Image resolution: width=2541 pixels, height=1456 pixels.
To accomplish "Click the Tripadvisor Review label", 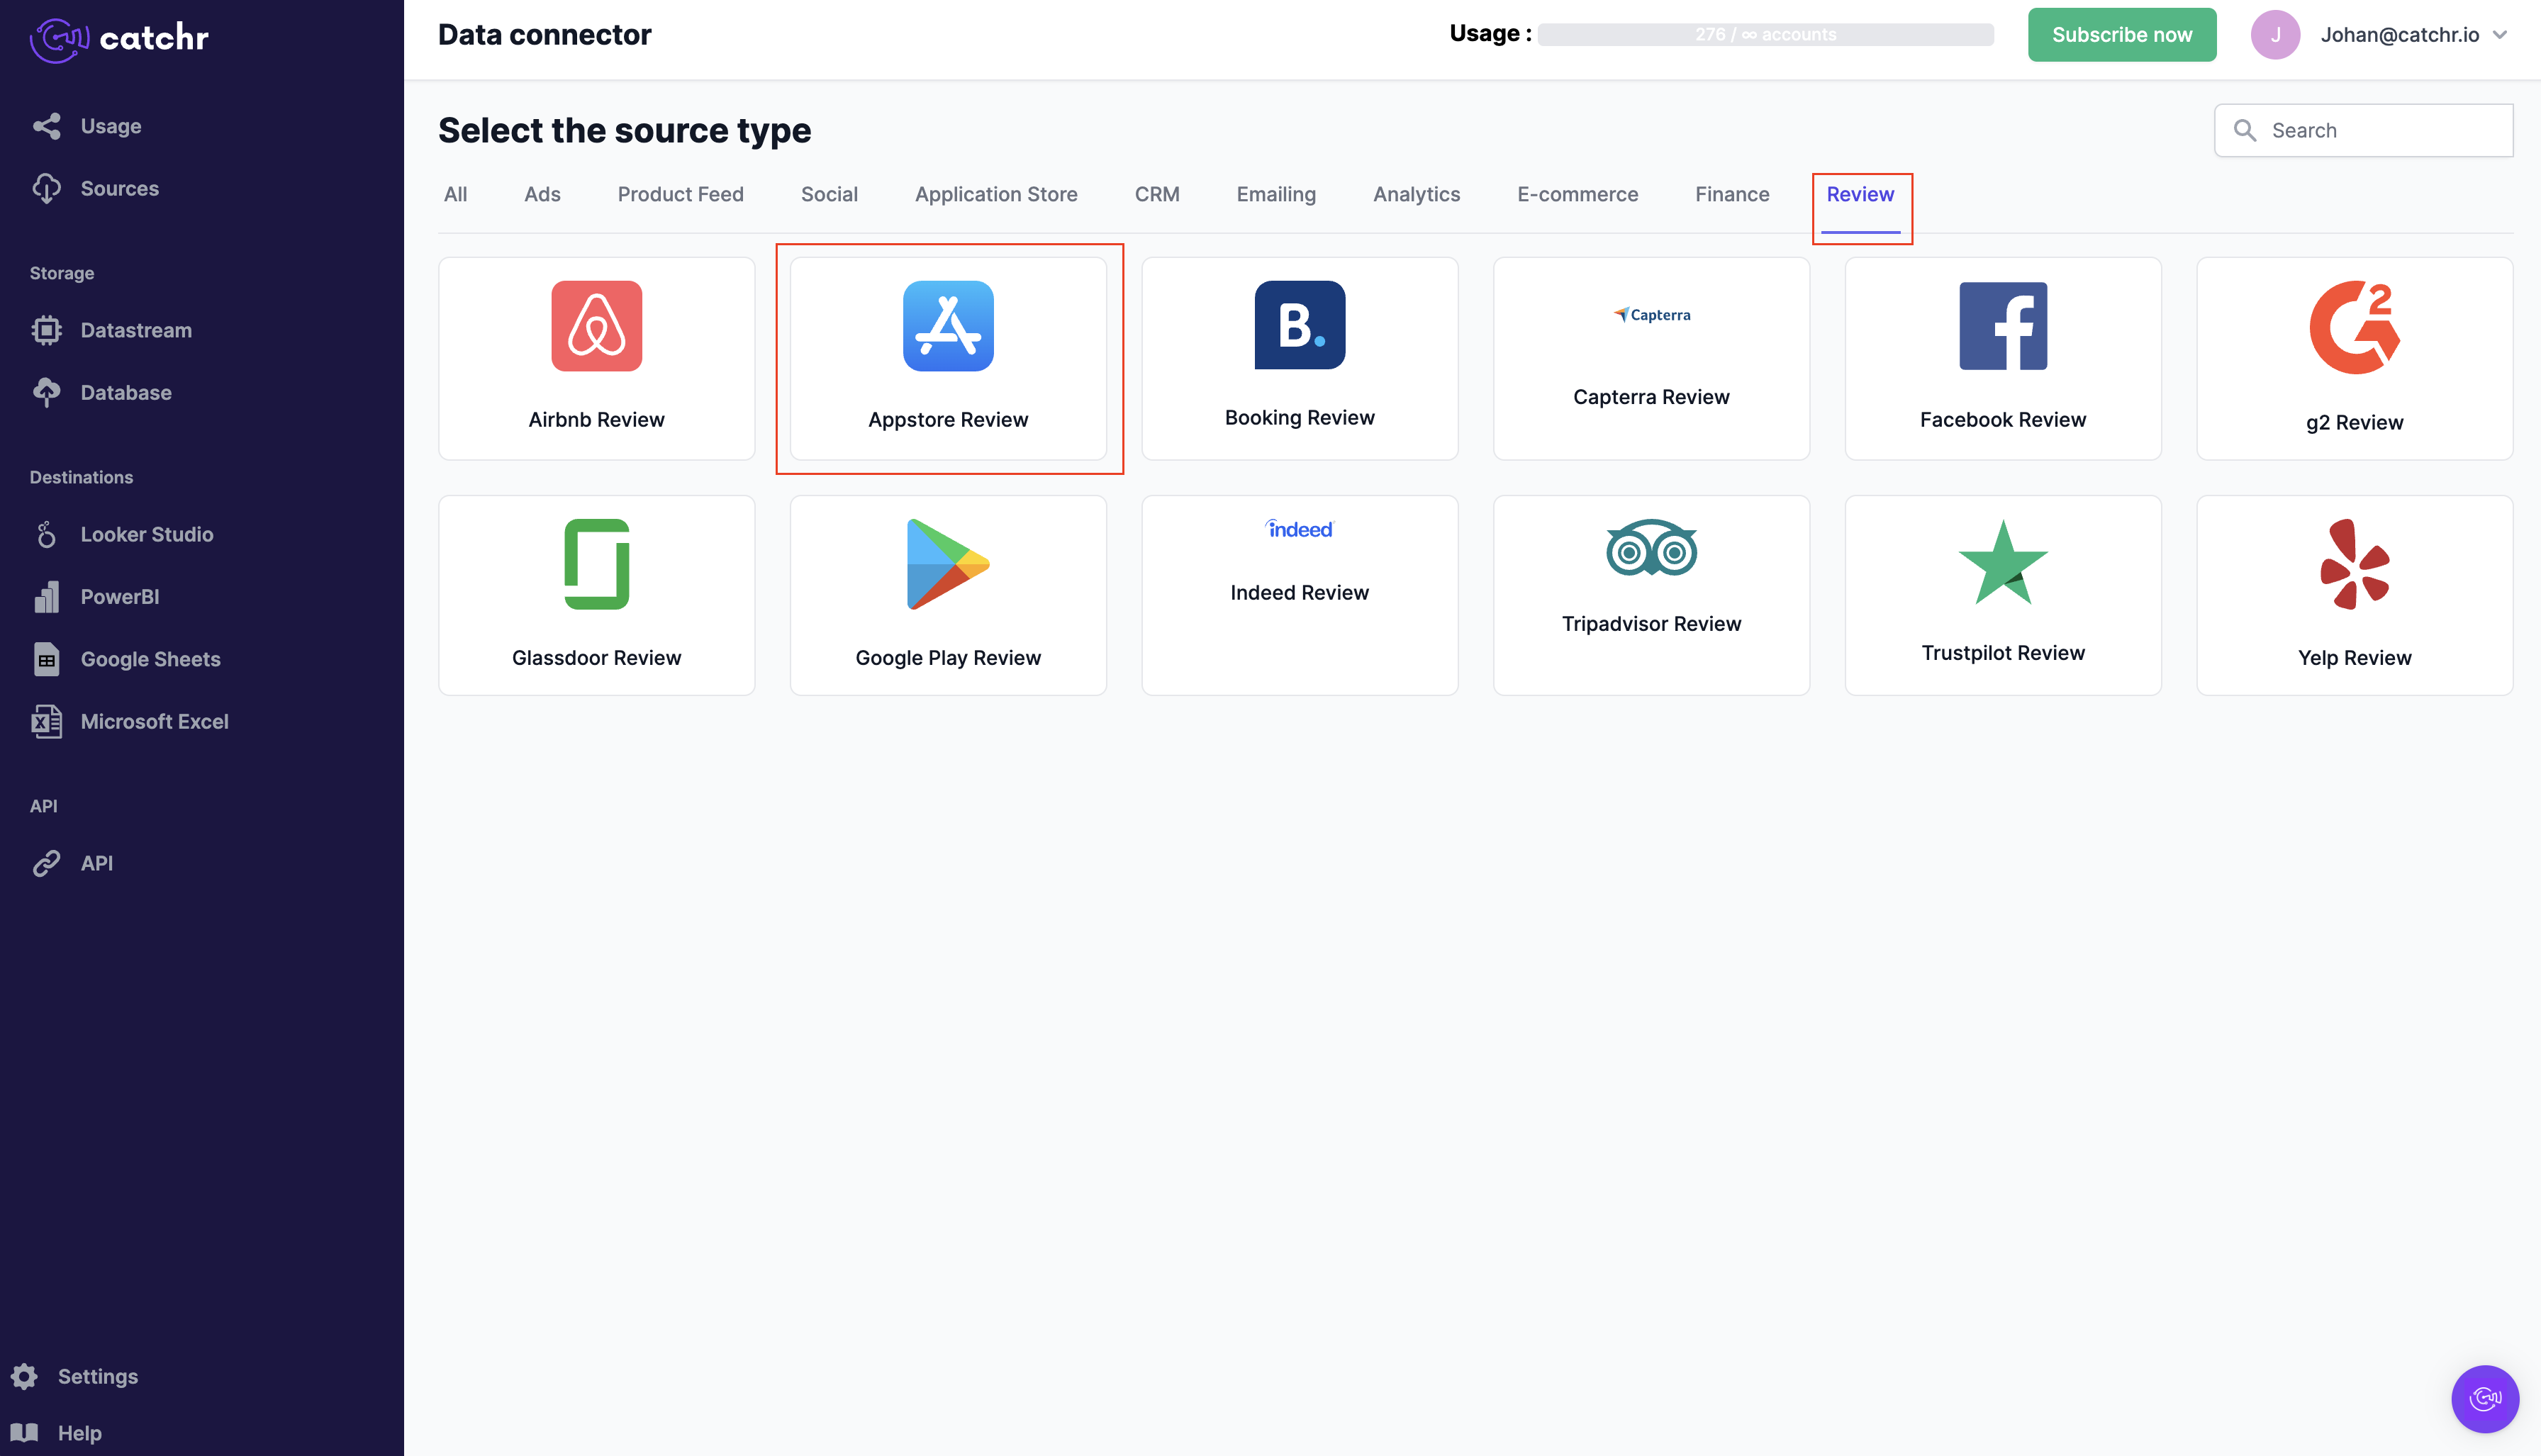I will (1652, 624).
